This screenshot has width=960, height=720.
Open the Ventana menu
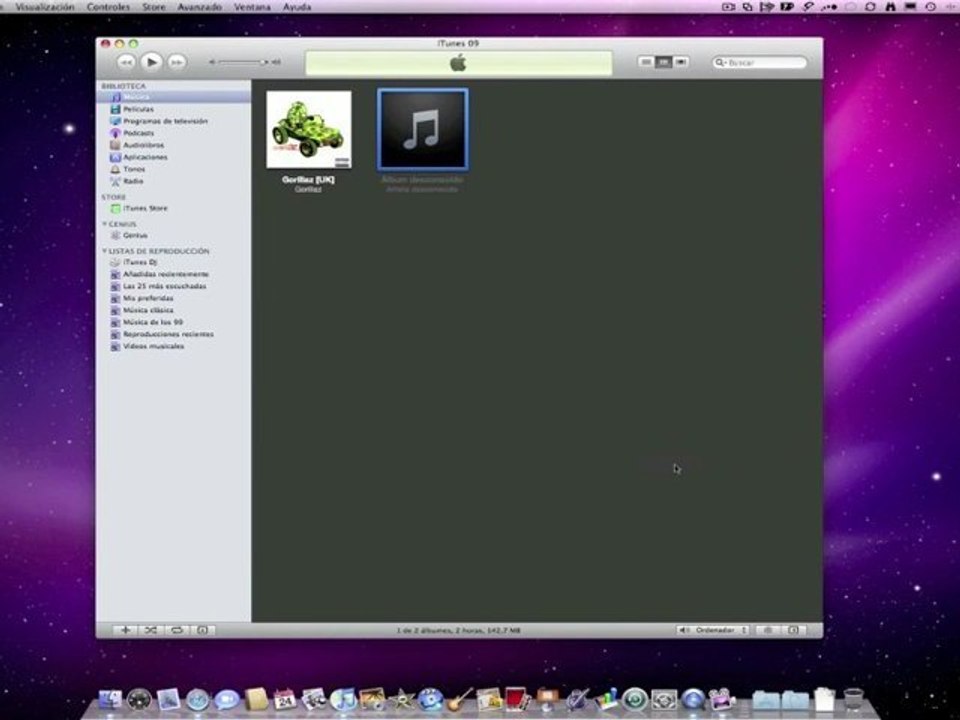pyautogui.click(x=252, y=7)
